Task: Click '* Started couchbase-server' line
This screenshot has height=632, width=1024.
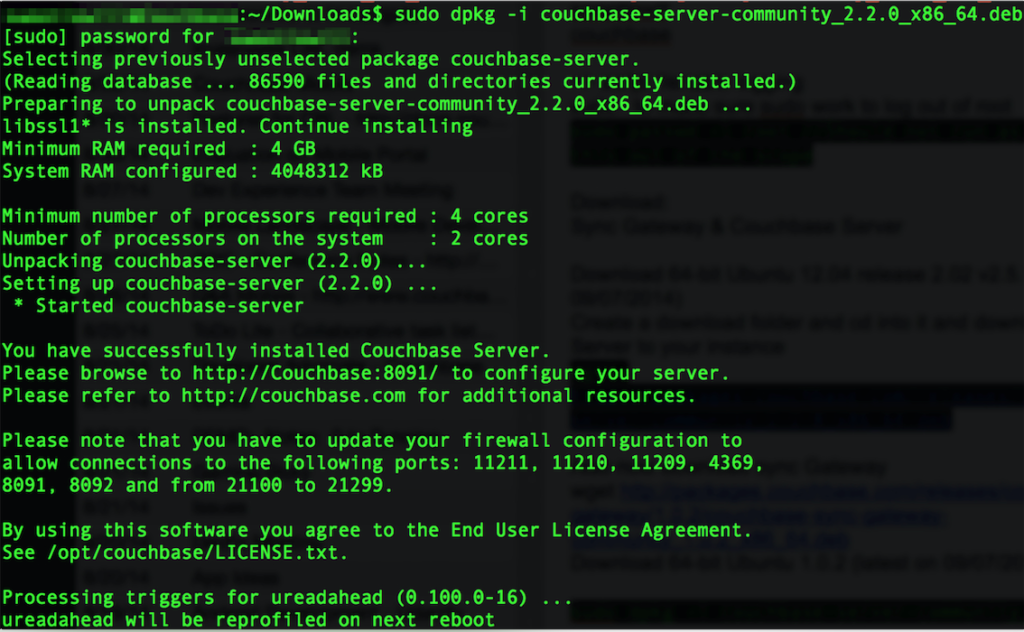Action: pos(159,306)
